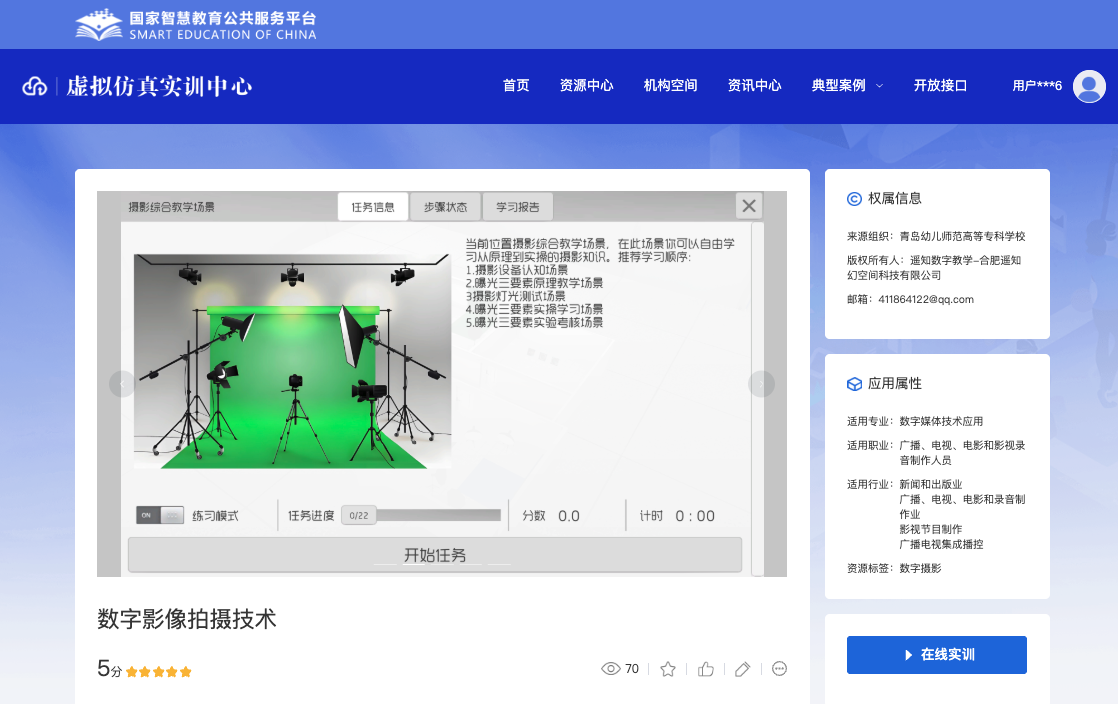Show the next preview image arrow
Viewport: 1118px width, 704px height.
(762, 384)
